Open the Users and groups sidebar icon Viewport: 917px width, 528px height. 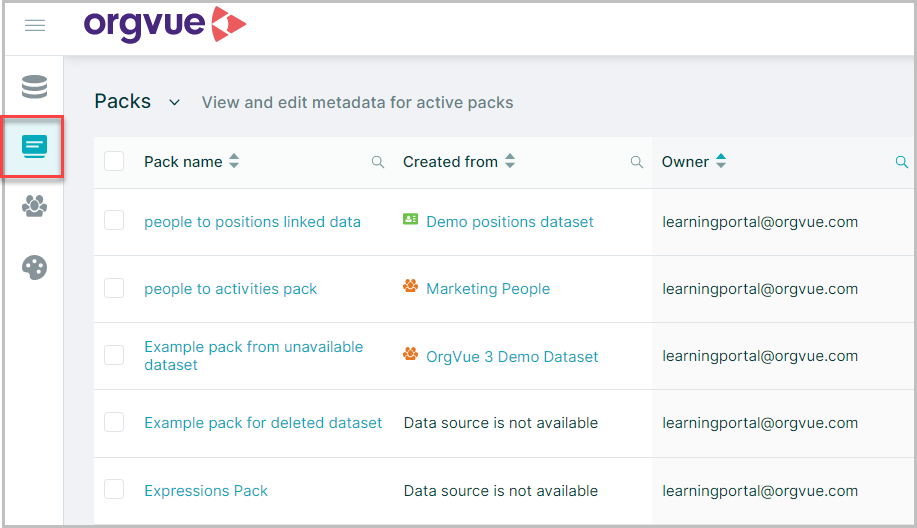pos(35,206)
